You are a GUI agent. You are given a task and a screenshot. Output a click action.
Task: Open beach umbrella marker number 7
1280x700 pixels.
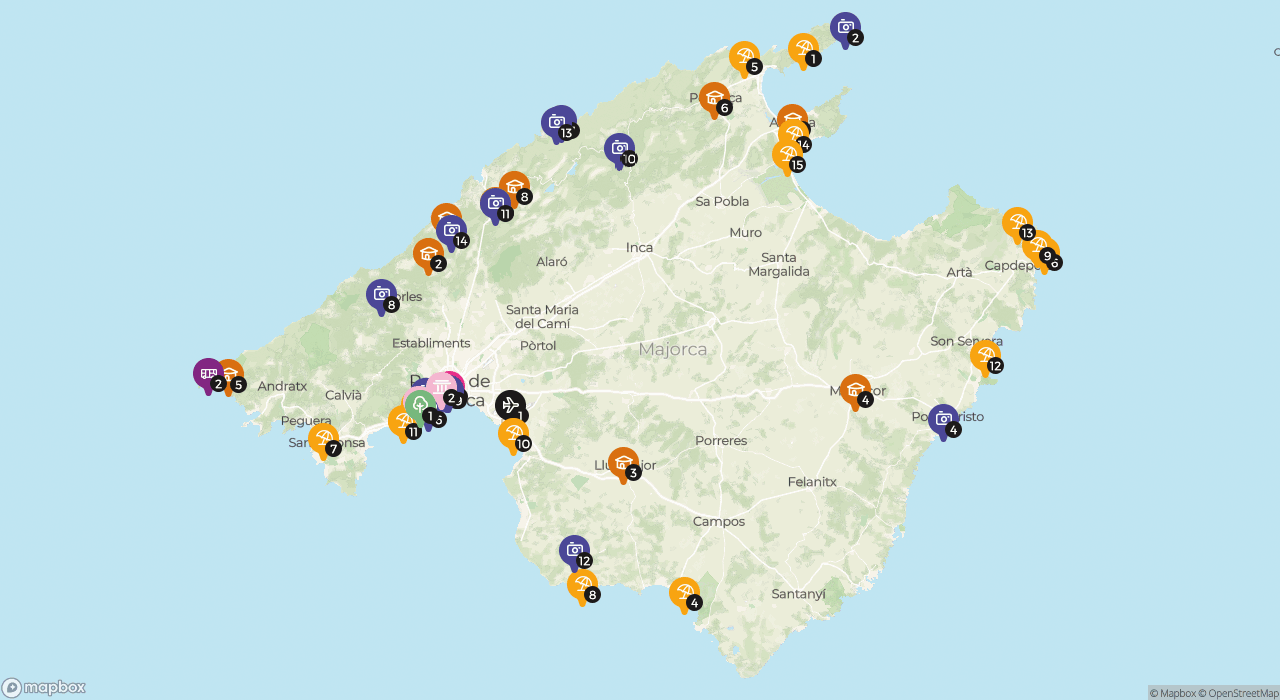pos(323,438)
